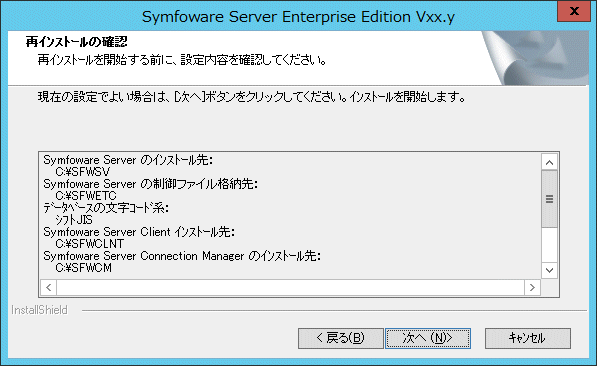597x366 pixels.
Task: Click the horizontal scroll-left arrow
Action: [x=48, y=287]
